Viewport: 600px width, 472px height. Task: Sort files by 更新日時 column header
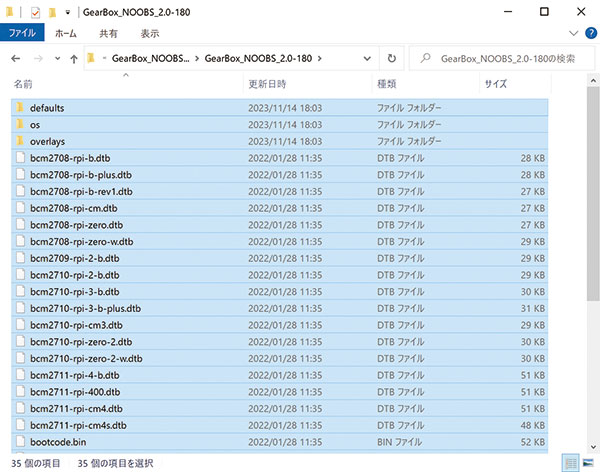[x=267, y=84]
